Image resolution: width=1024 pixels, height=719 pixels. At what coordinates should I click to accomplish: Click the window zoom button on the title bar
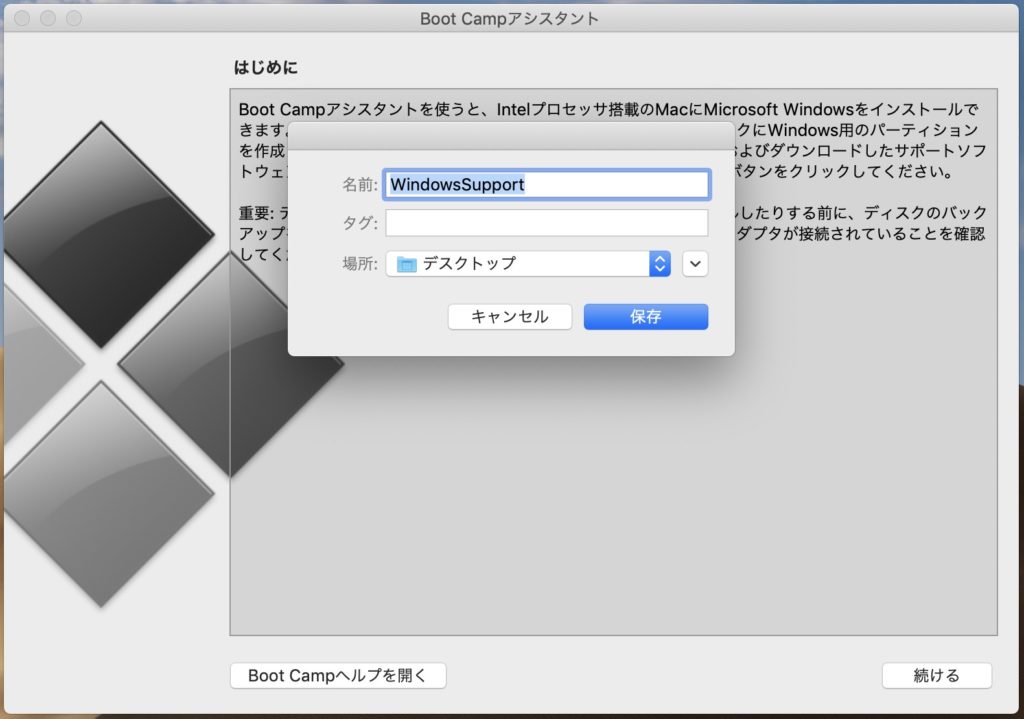click(74, 18)
